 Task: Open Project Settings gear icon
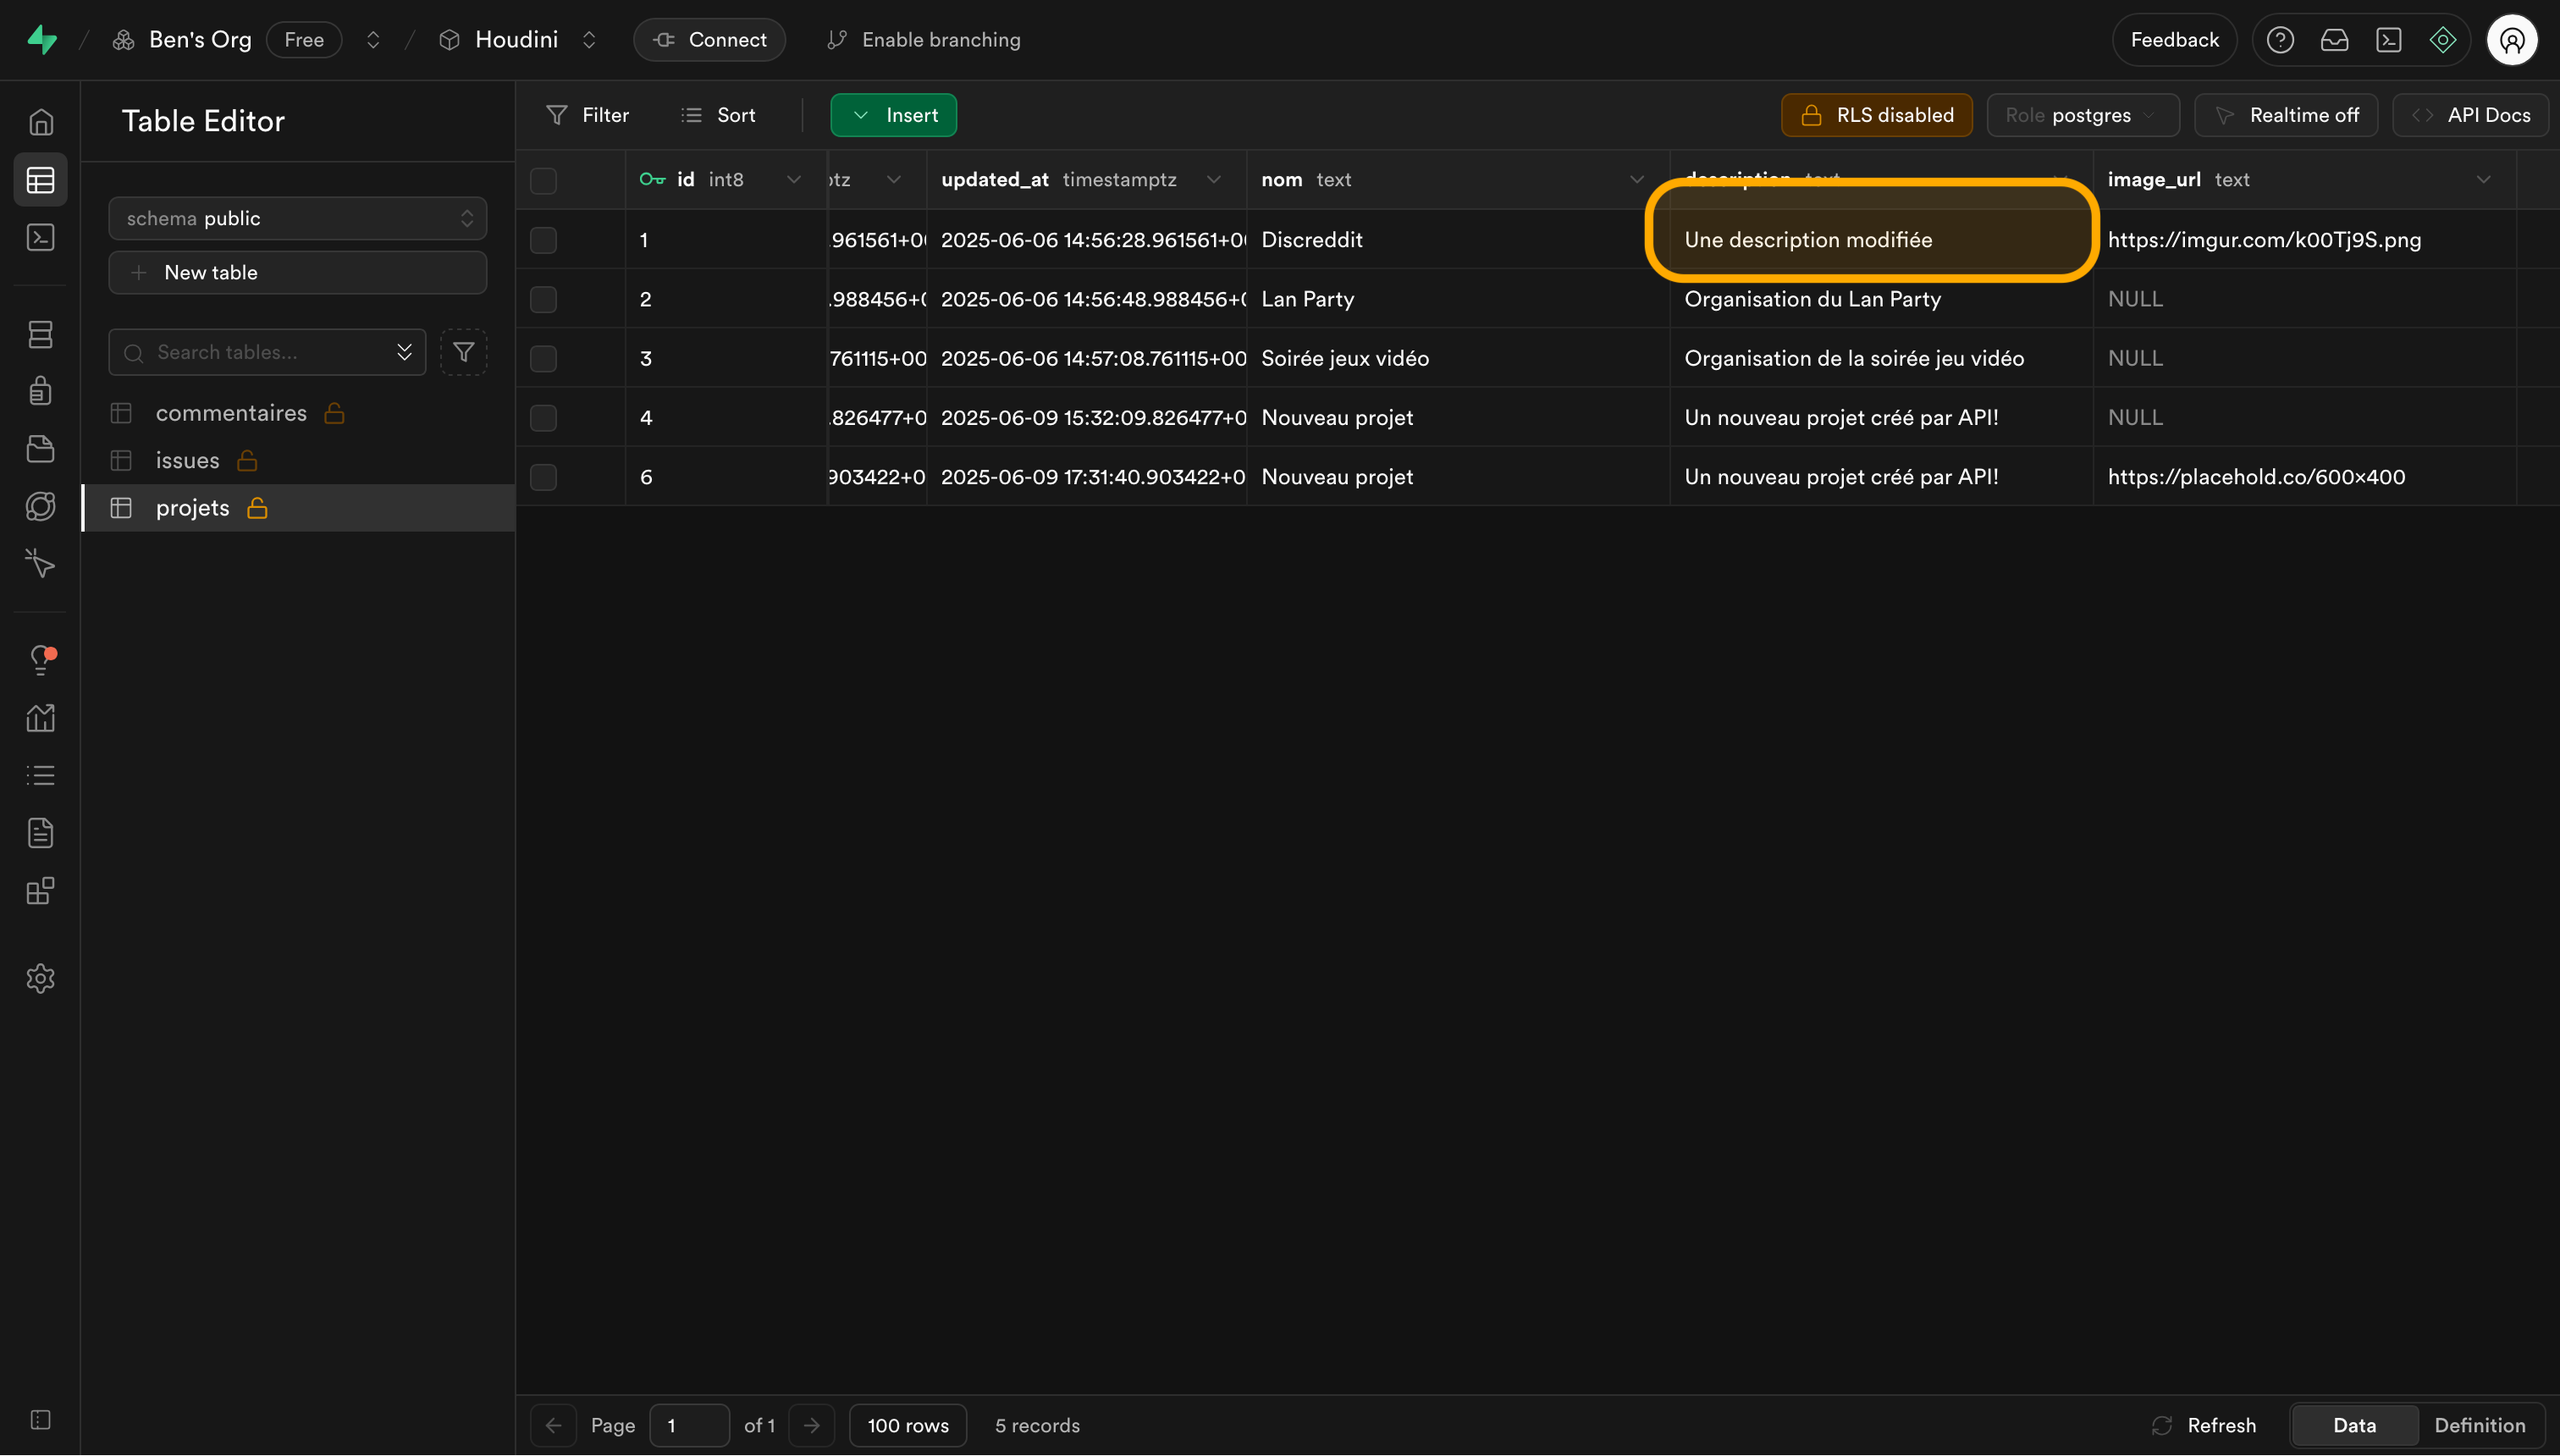40,978
